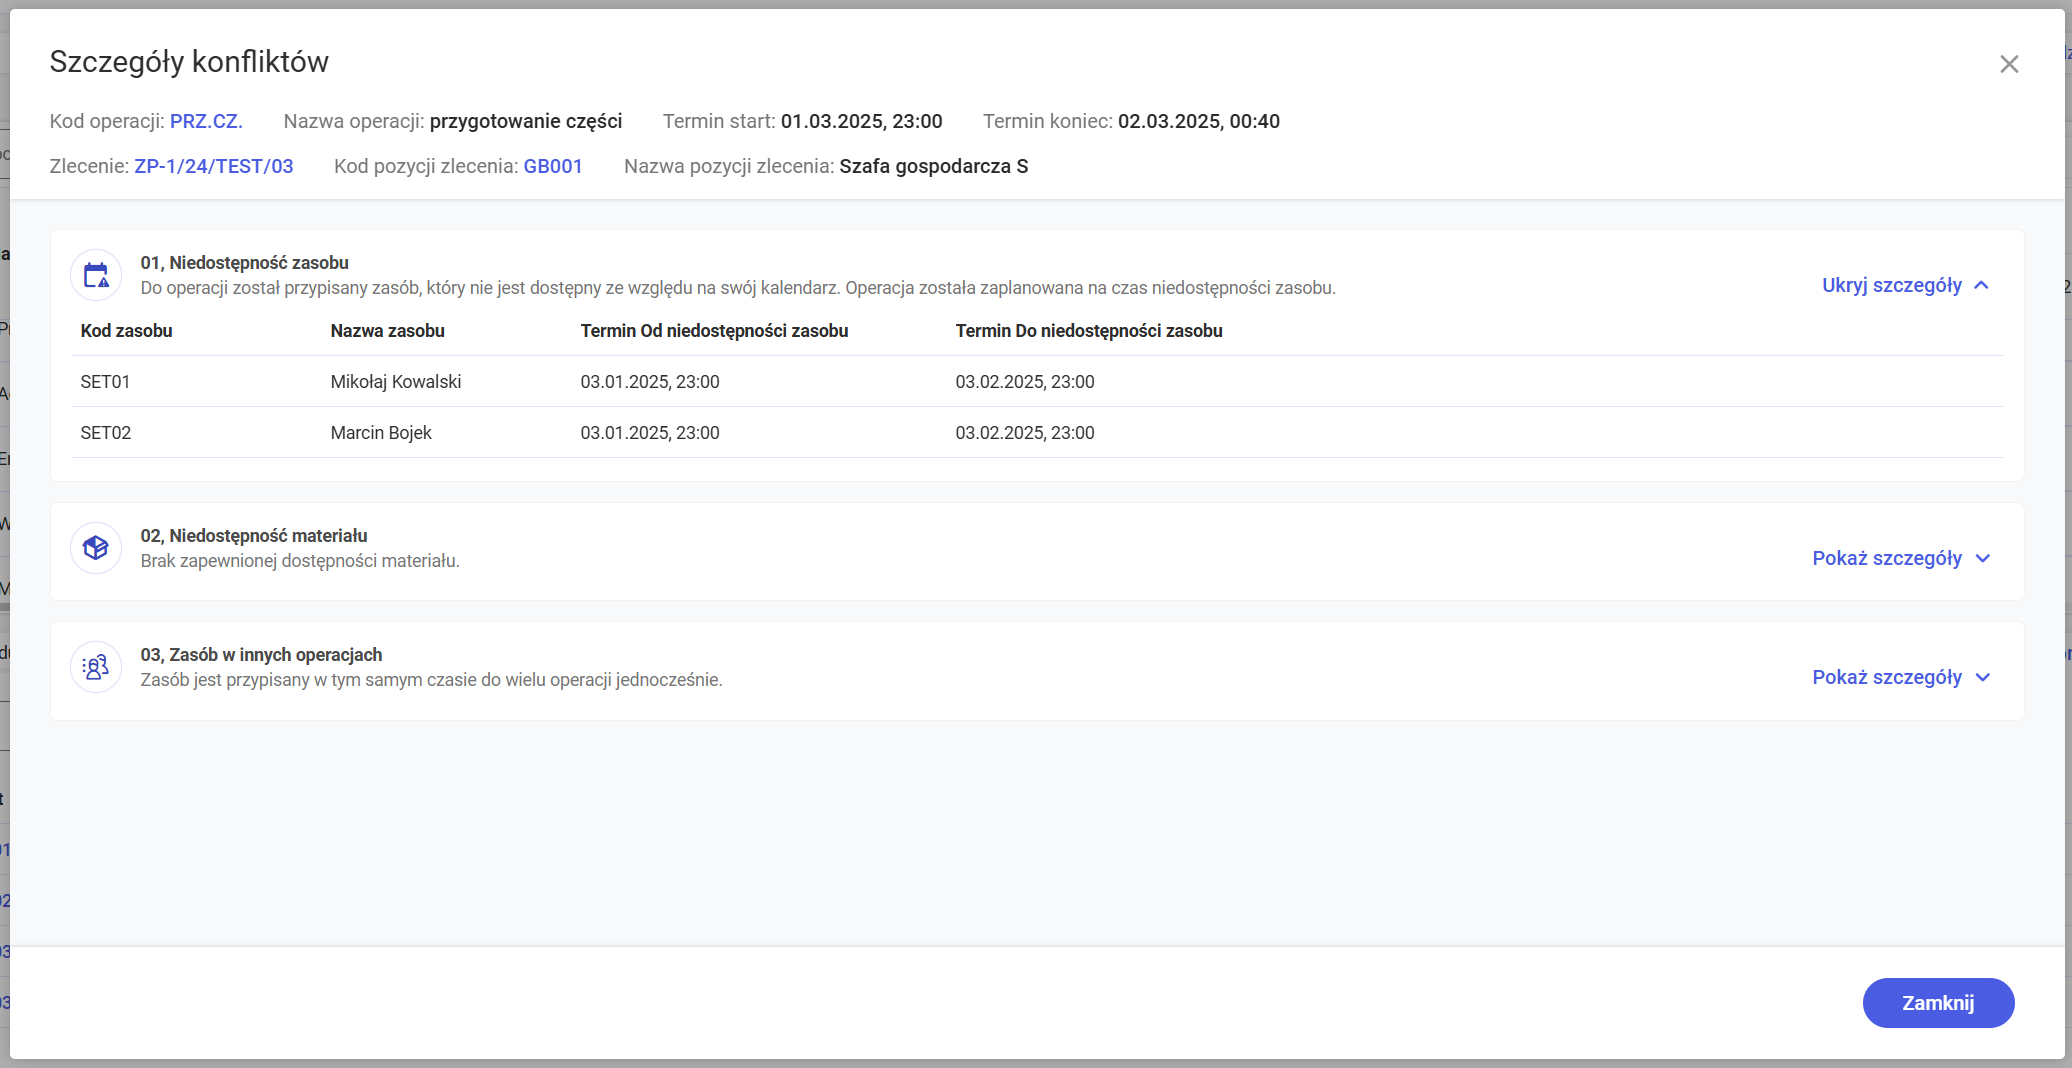The height and width of the screenshot is (1068, 2072).
Task: Click the Mikołaj Kowalski name cell
Action: pos(395,382)
